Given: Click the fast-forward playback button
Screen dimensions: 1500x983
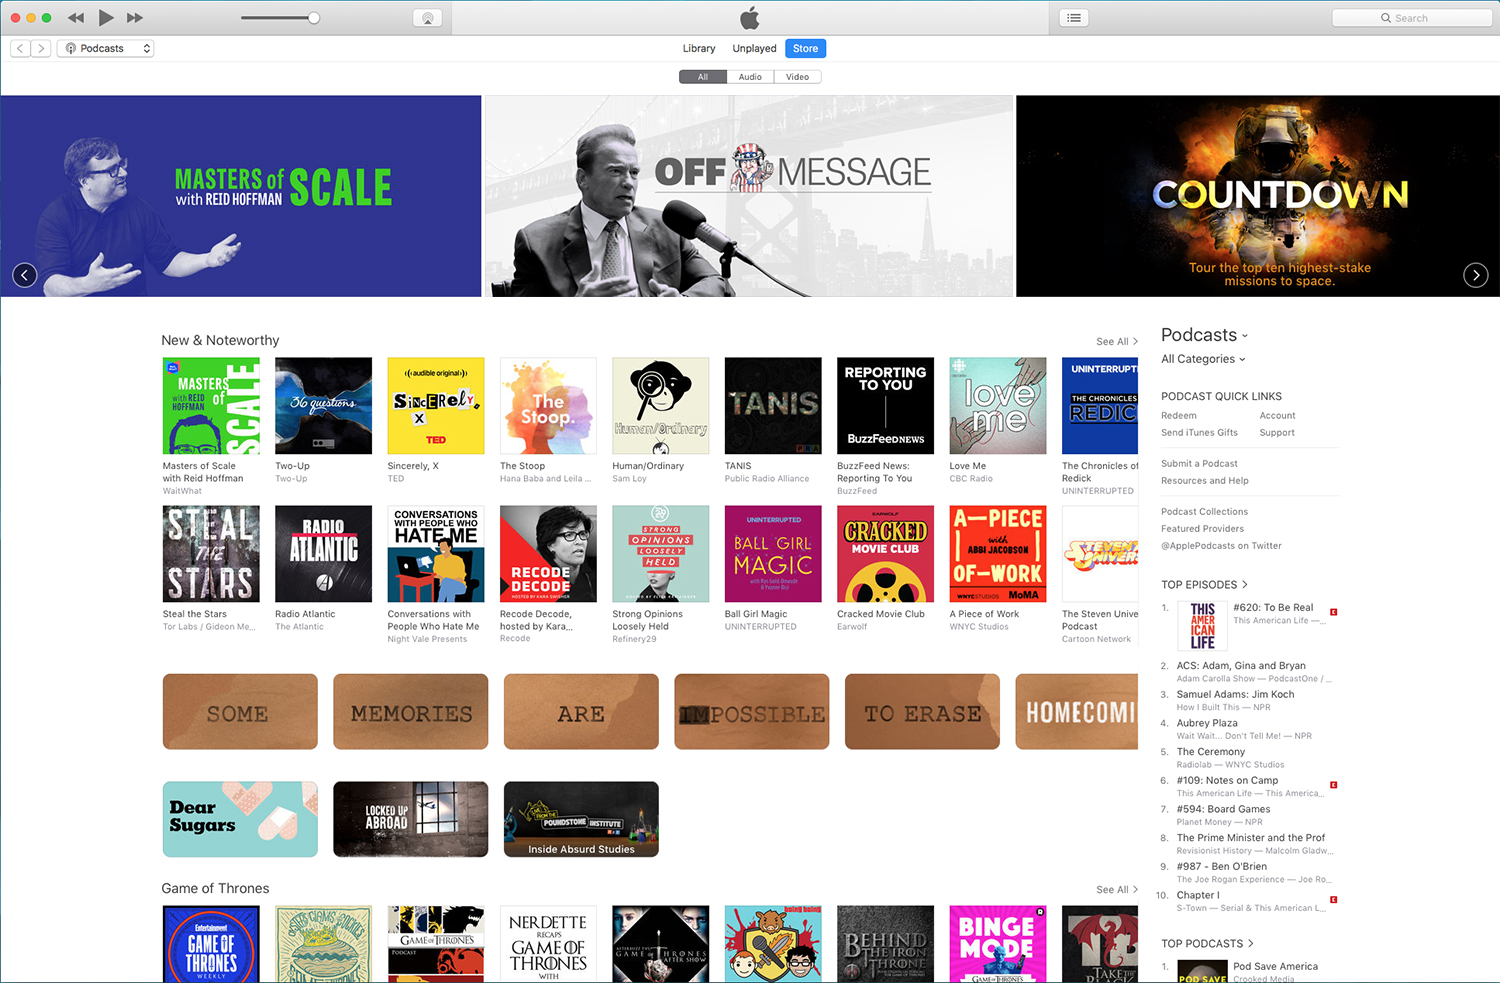Looking at the screenshot, I should [x=135, y=18].
